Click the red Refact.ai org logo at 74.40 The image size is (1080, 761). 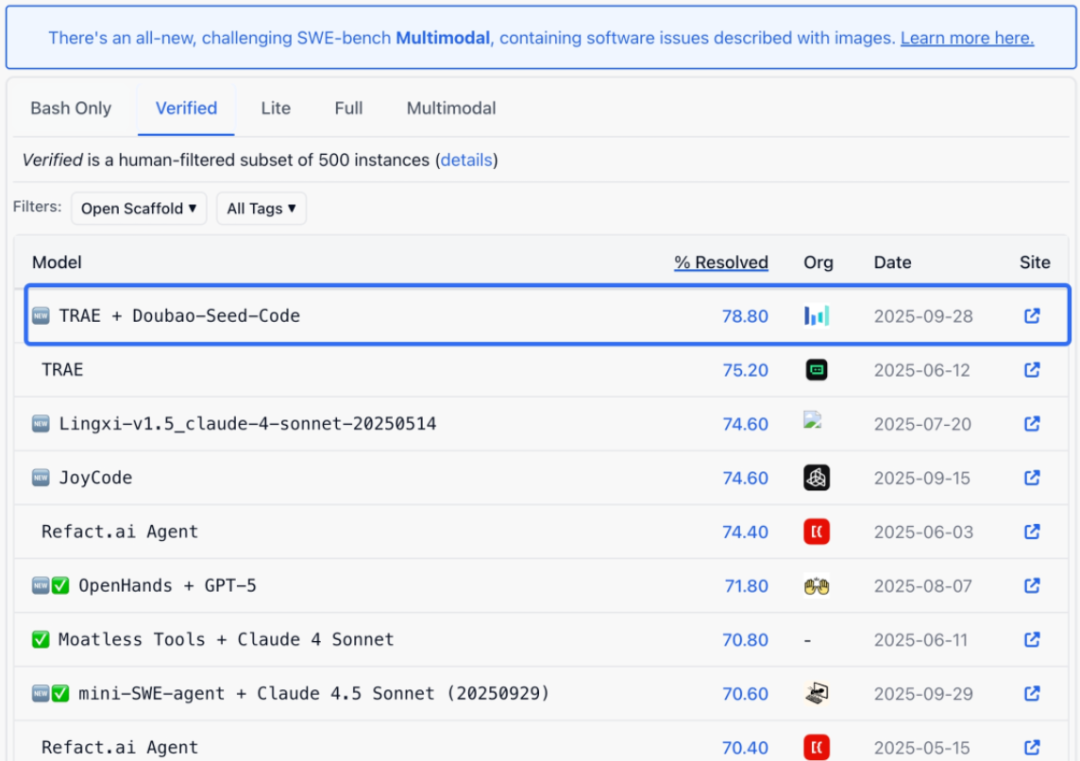(817, 532)
